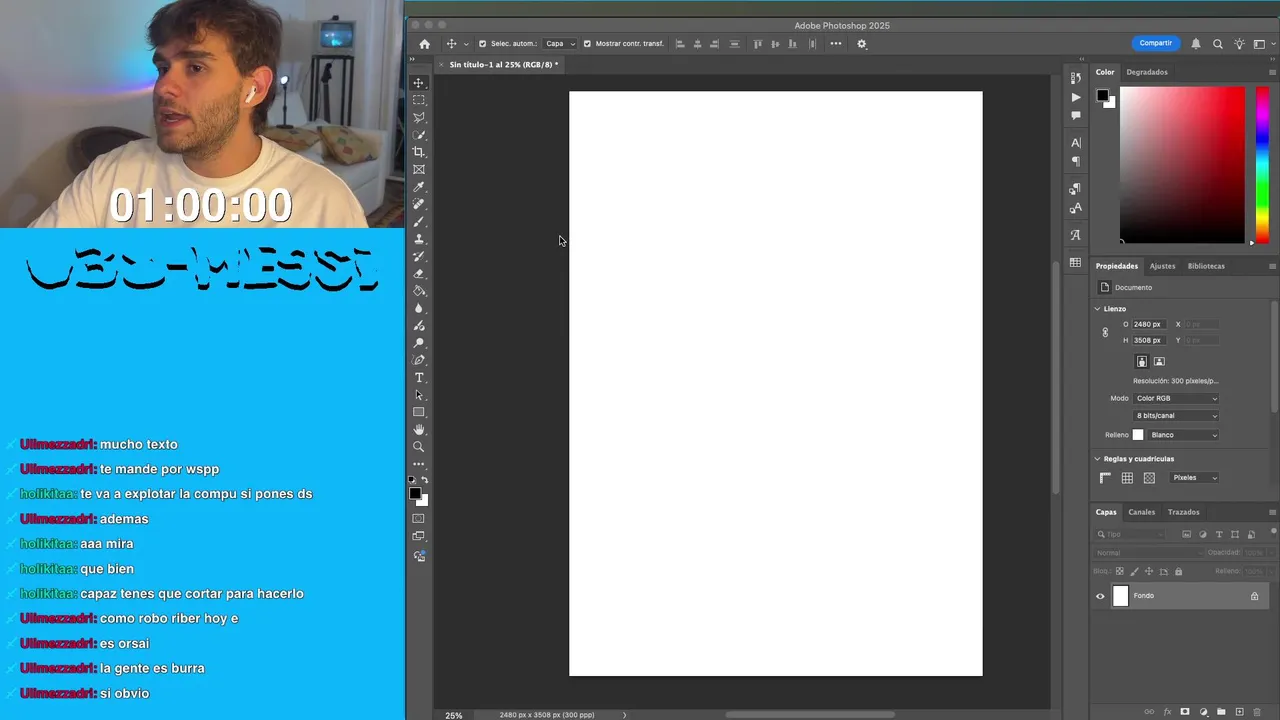Toggle the grid icon in Reglas y cuadrículas
The image size is (1280, 720).
1127,478
